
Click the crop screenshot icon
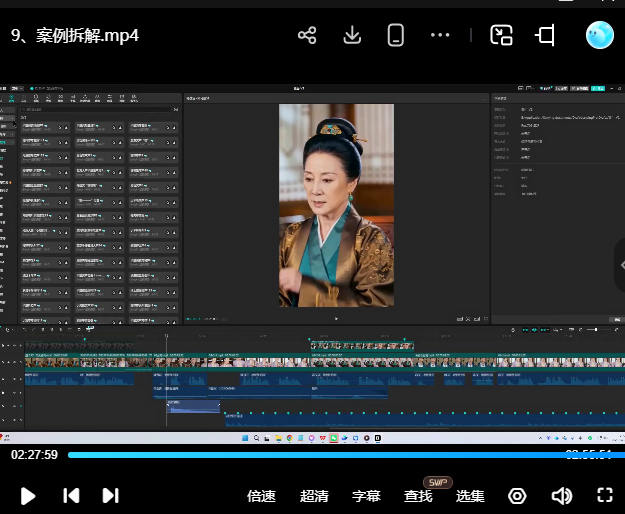point(545,36)
